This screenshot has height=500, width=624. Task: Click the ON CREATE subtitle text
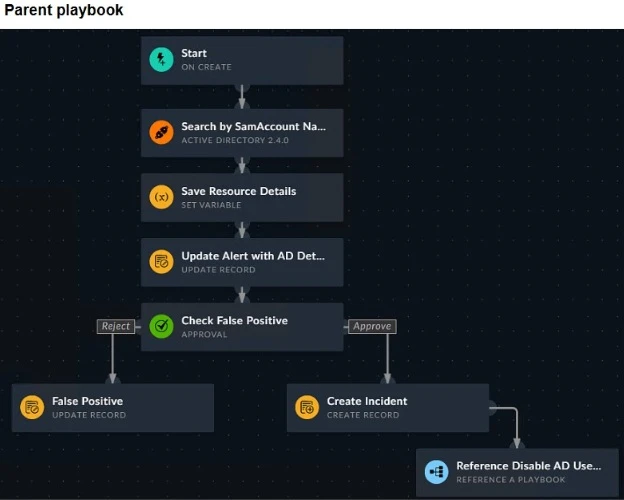[x=206, y=67]
